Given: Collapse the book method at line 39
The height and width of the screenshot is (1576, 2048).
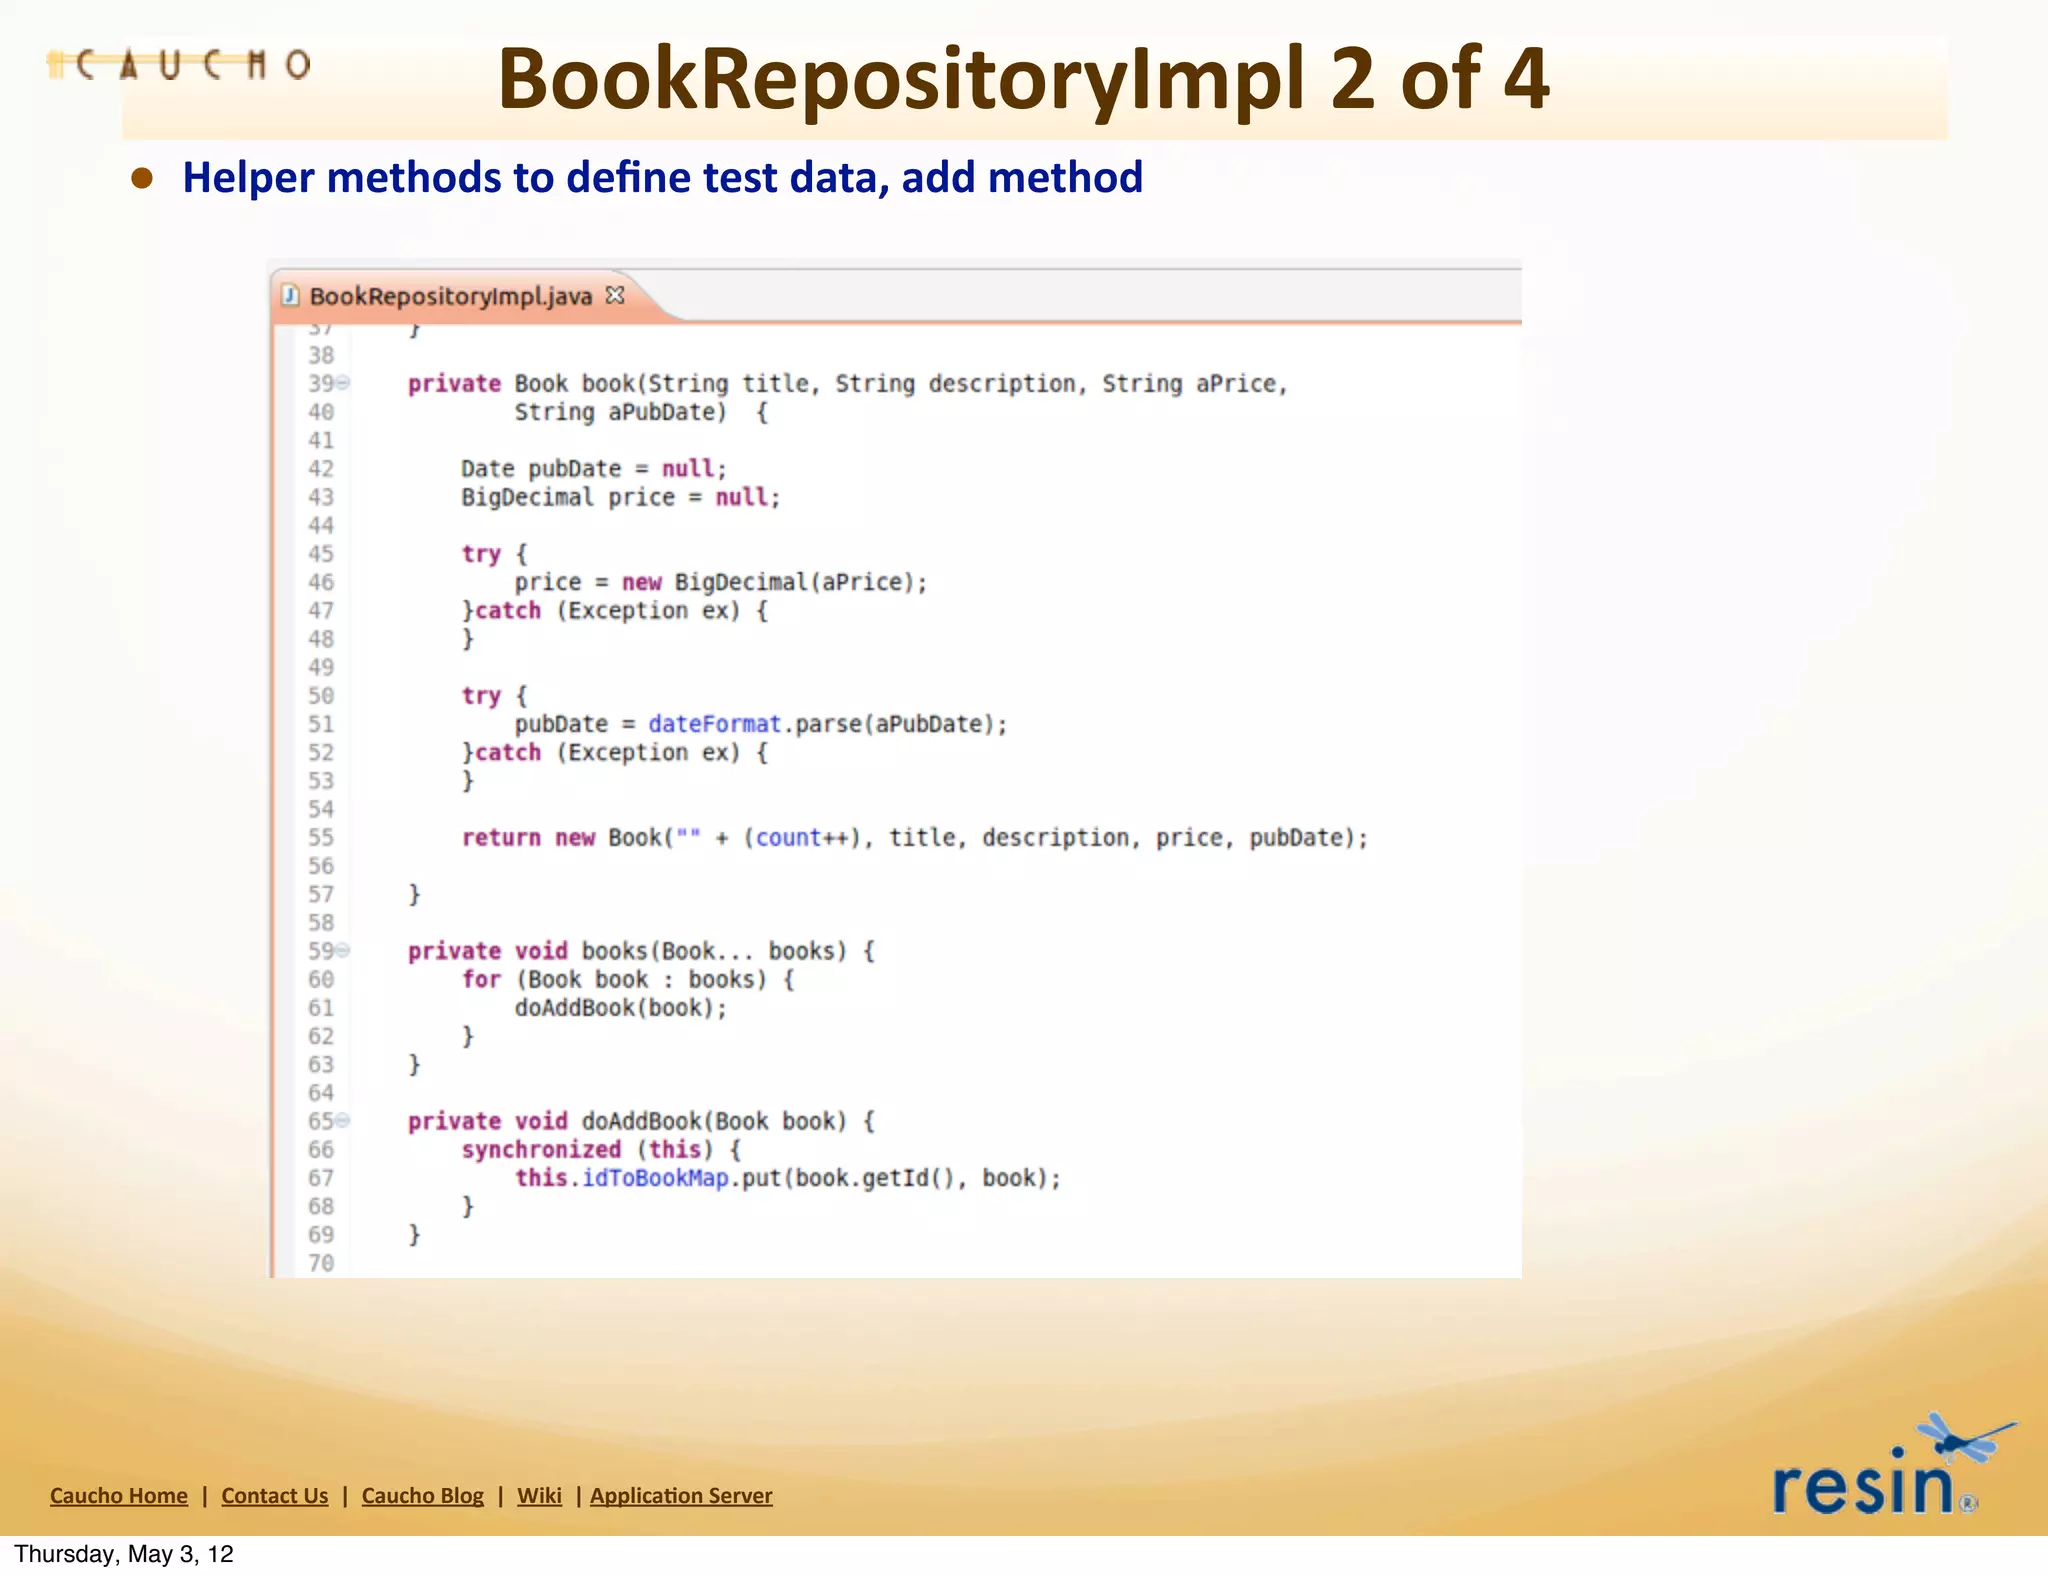Looking at the screenshot, I should 343,383.
